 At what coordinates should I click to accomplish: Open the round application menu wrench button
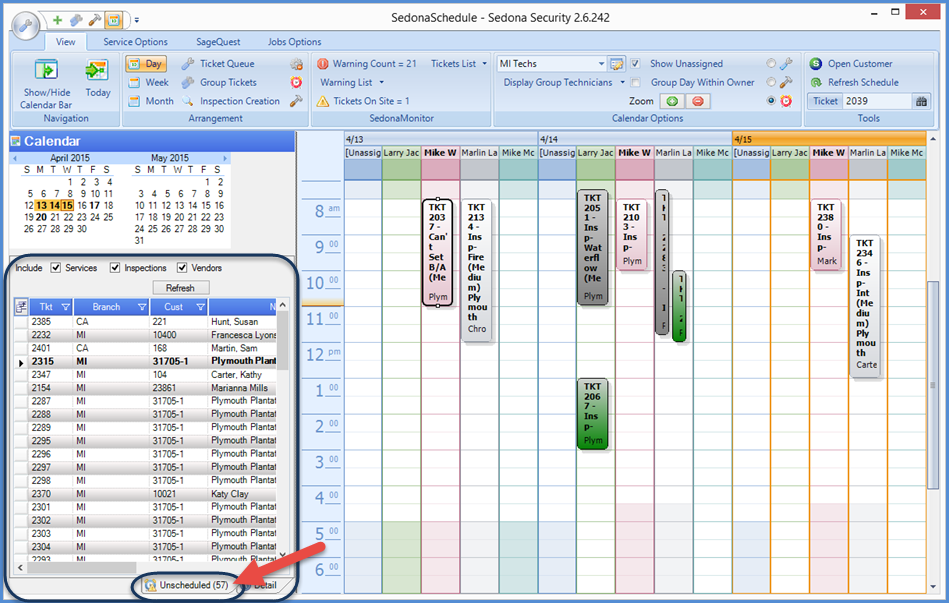coord(25,25)
